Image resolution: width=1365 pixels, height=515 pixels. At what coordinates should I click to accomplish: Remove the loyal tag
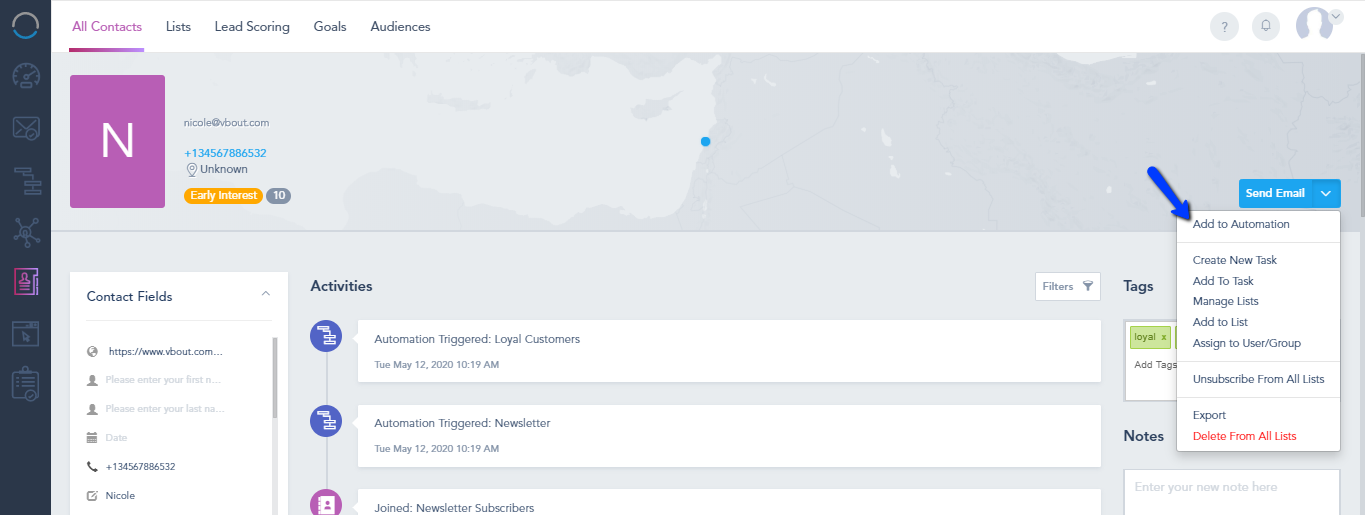pyautogui.click(x=1163, y=337)
